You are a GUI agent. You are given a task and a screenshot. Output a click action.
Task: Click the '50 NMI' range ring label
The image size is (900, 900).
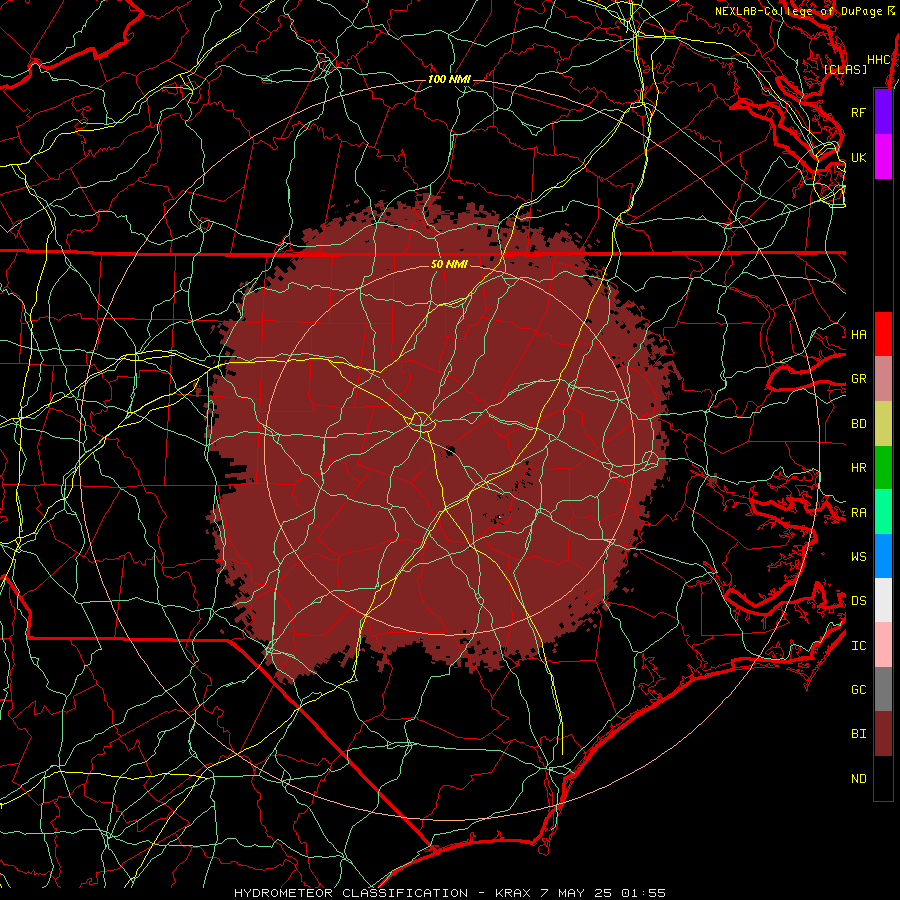click(449, 264)
